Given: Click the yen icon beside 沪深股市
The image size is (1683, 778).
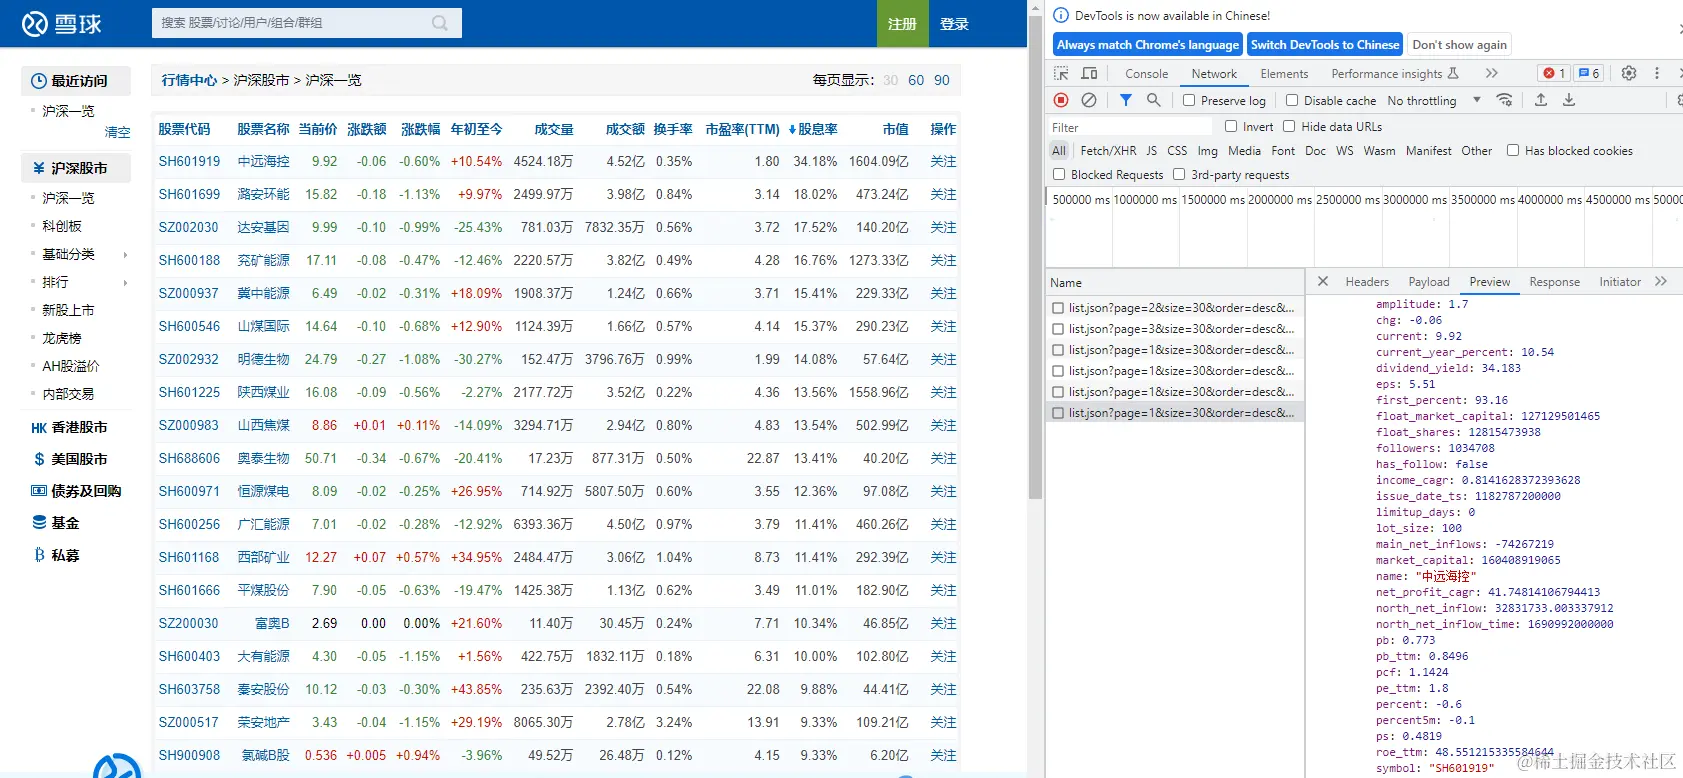Looking at the screenshot, I should [x=39, y=168].
